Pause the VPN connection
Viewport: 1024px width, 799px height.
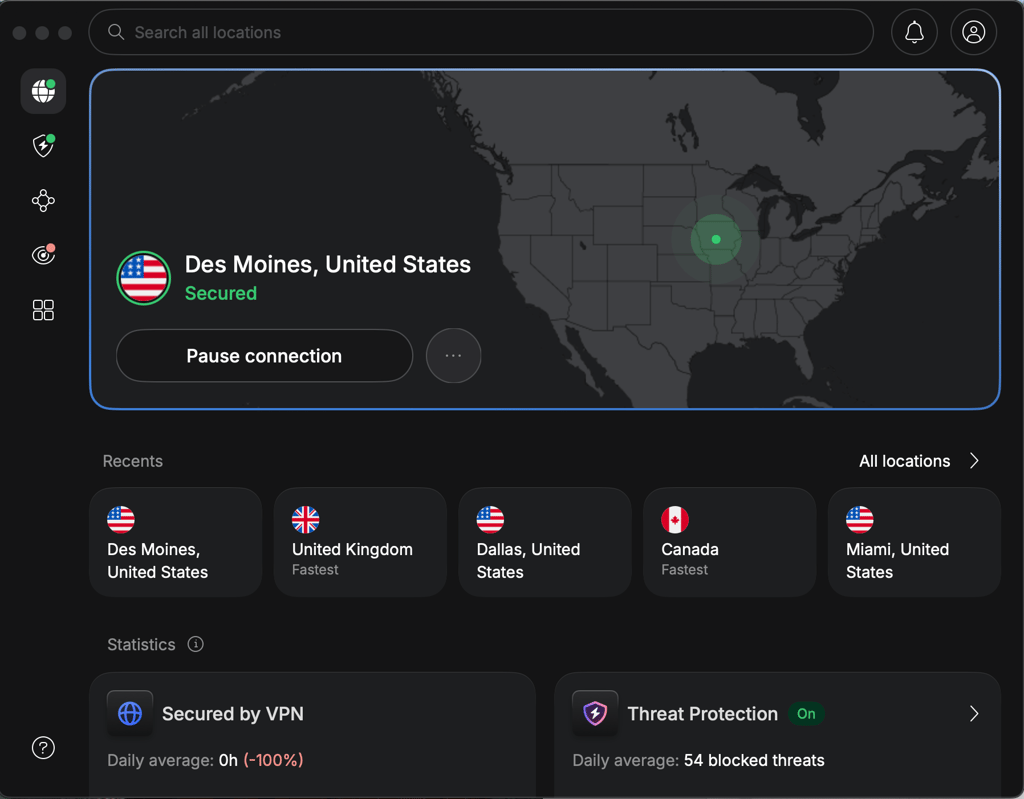point(264,355)
